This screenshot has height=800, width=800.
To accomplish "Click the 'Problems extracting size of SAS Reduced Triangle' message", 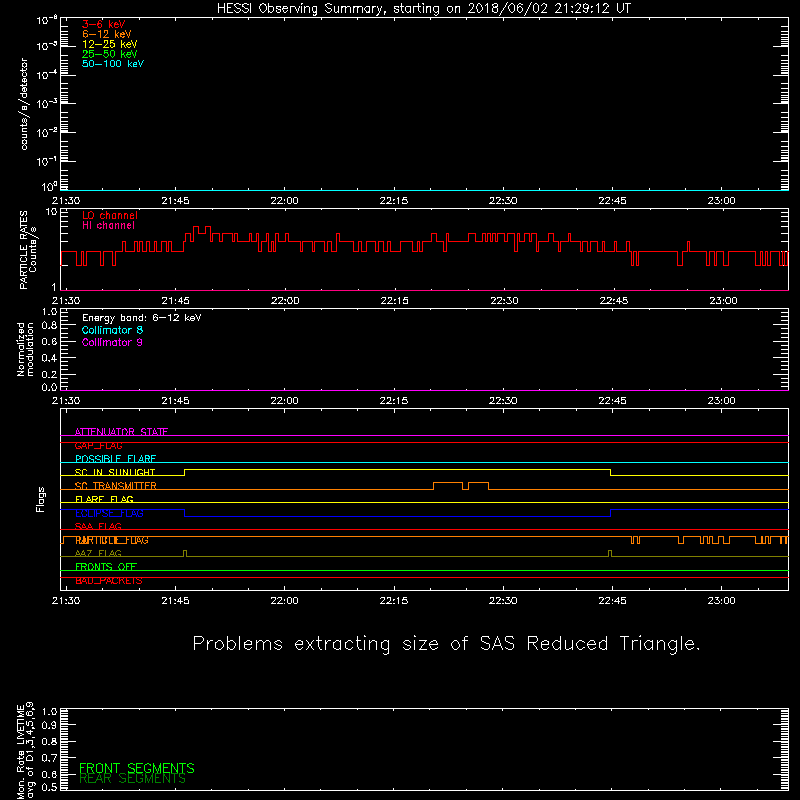I will pyautogui.click(x=446, y=644).
